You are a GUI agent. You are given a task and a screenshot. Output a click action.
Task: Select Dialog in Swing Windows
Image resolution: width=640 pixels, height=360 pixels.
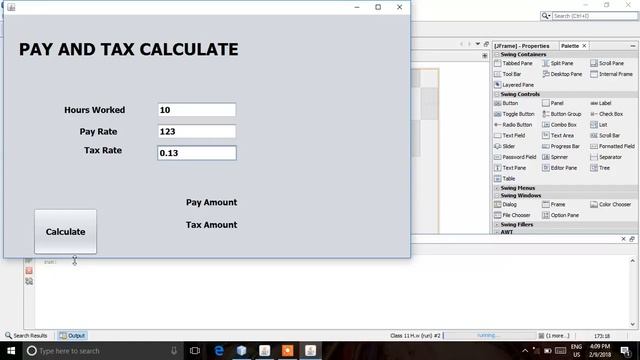[505, 204]
